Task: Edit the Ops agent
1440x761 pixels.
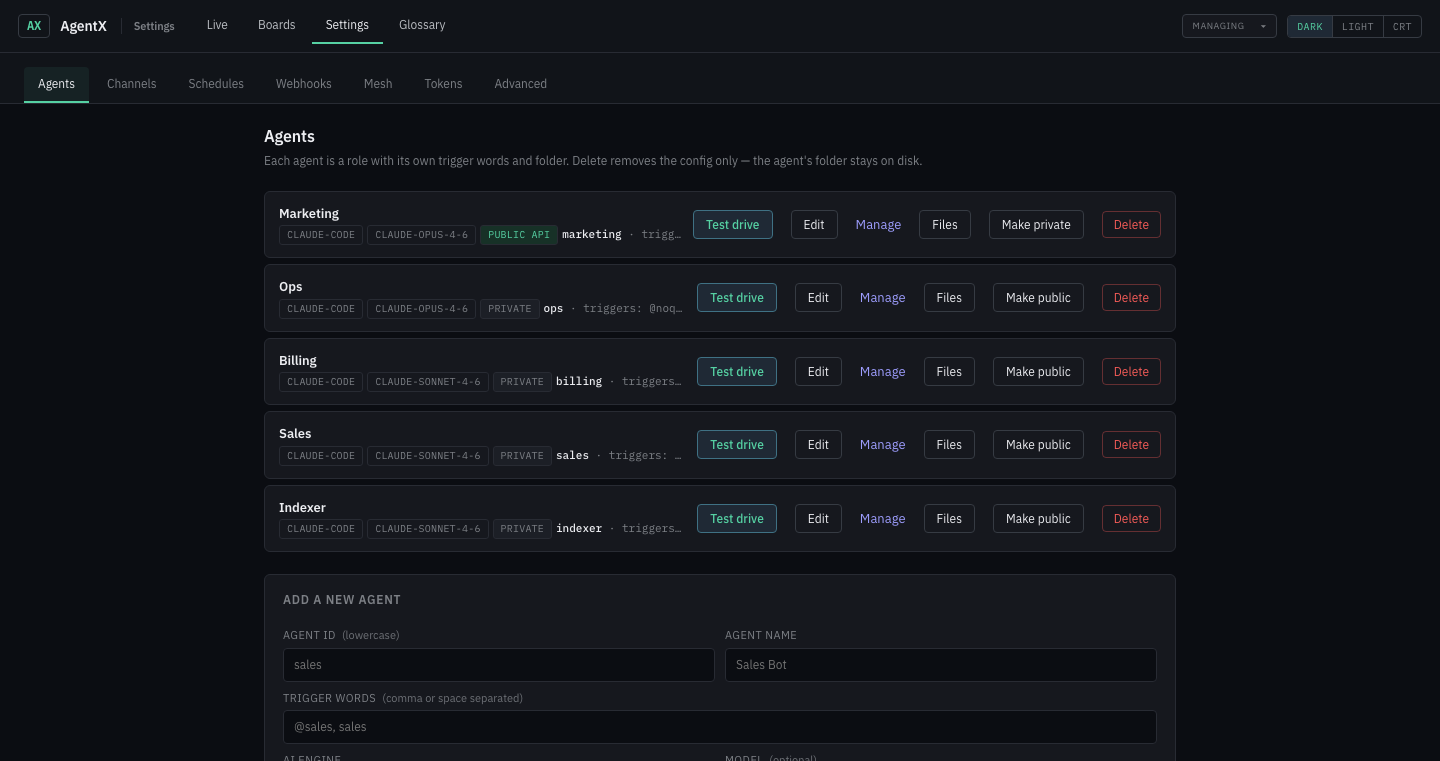Action: point(818,298)
